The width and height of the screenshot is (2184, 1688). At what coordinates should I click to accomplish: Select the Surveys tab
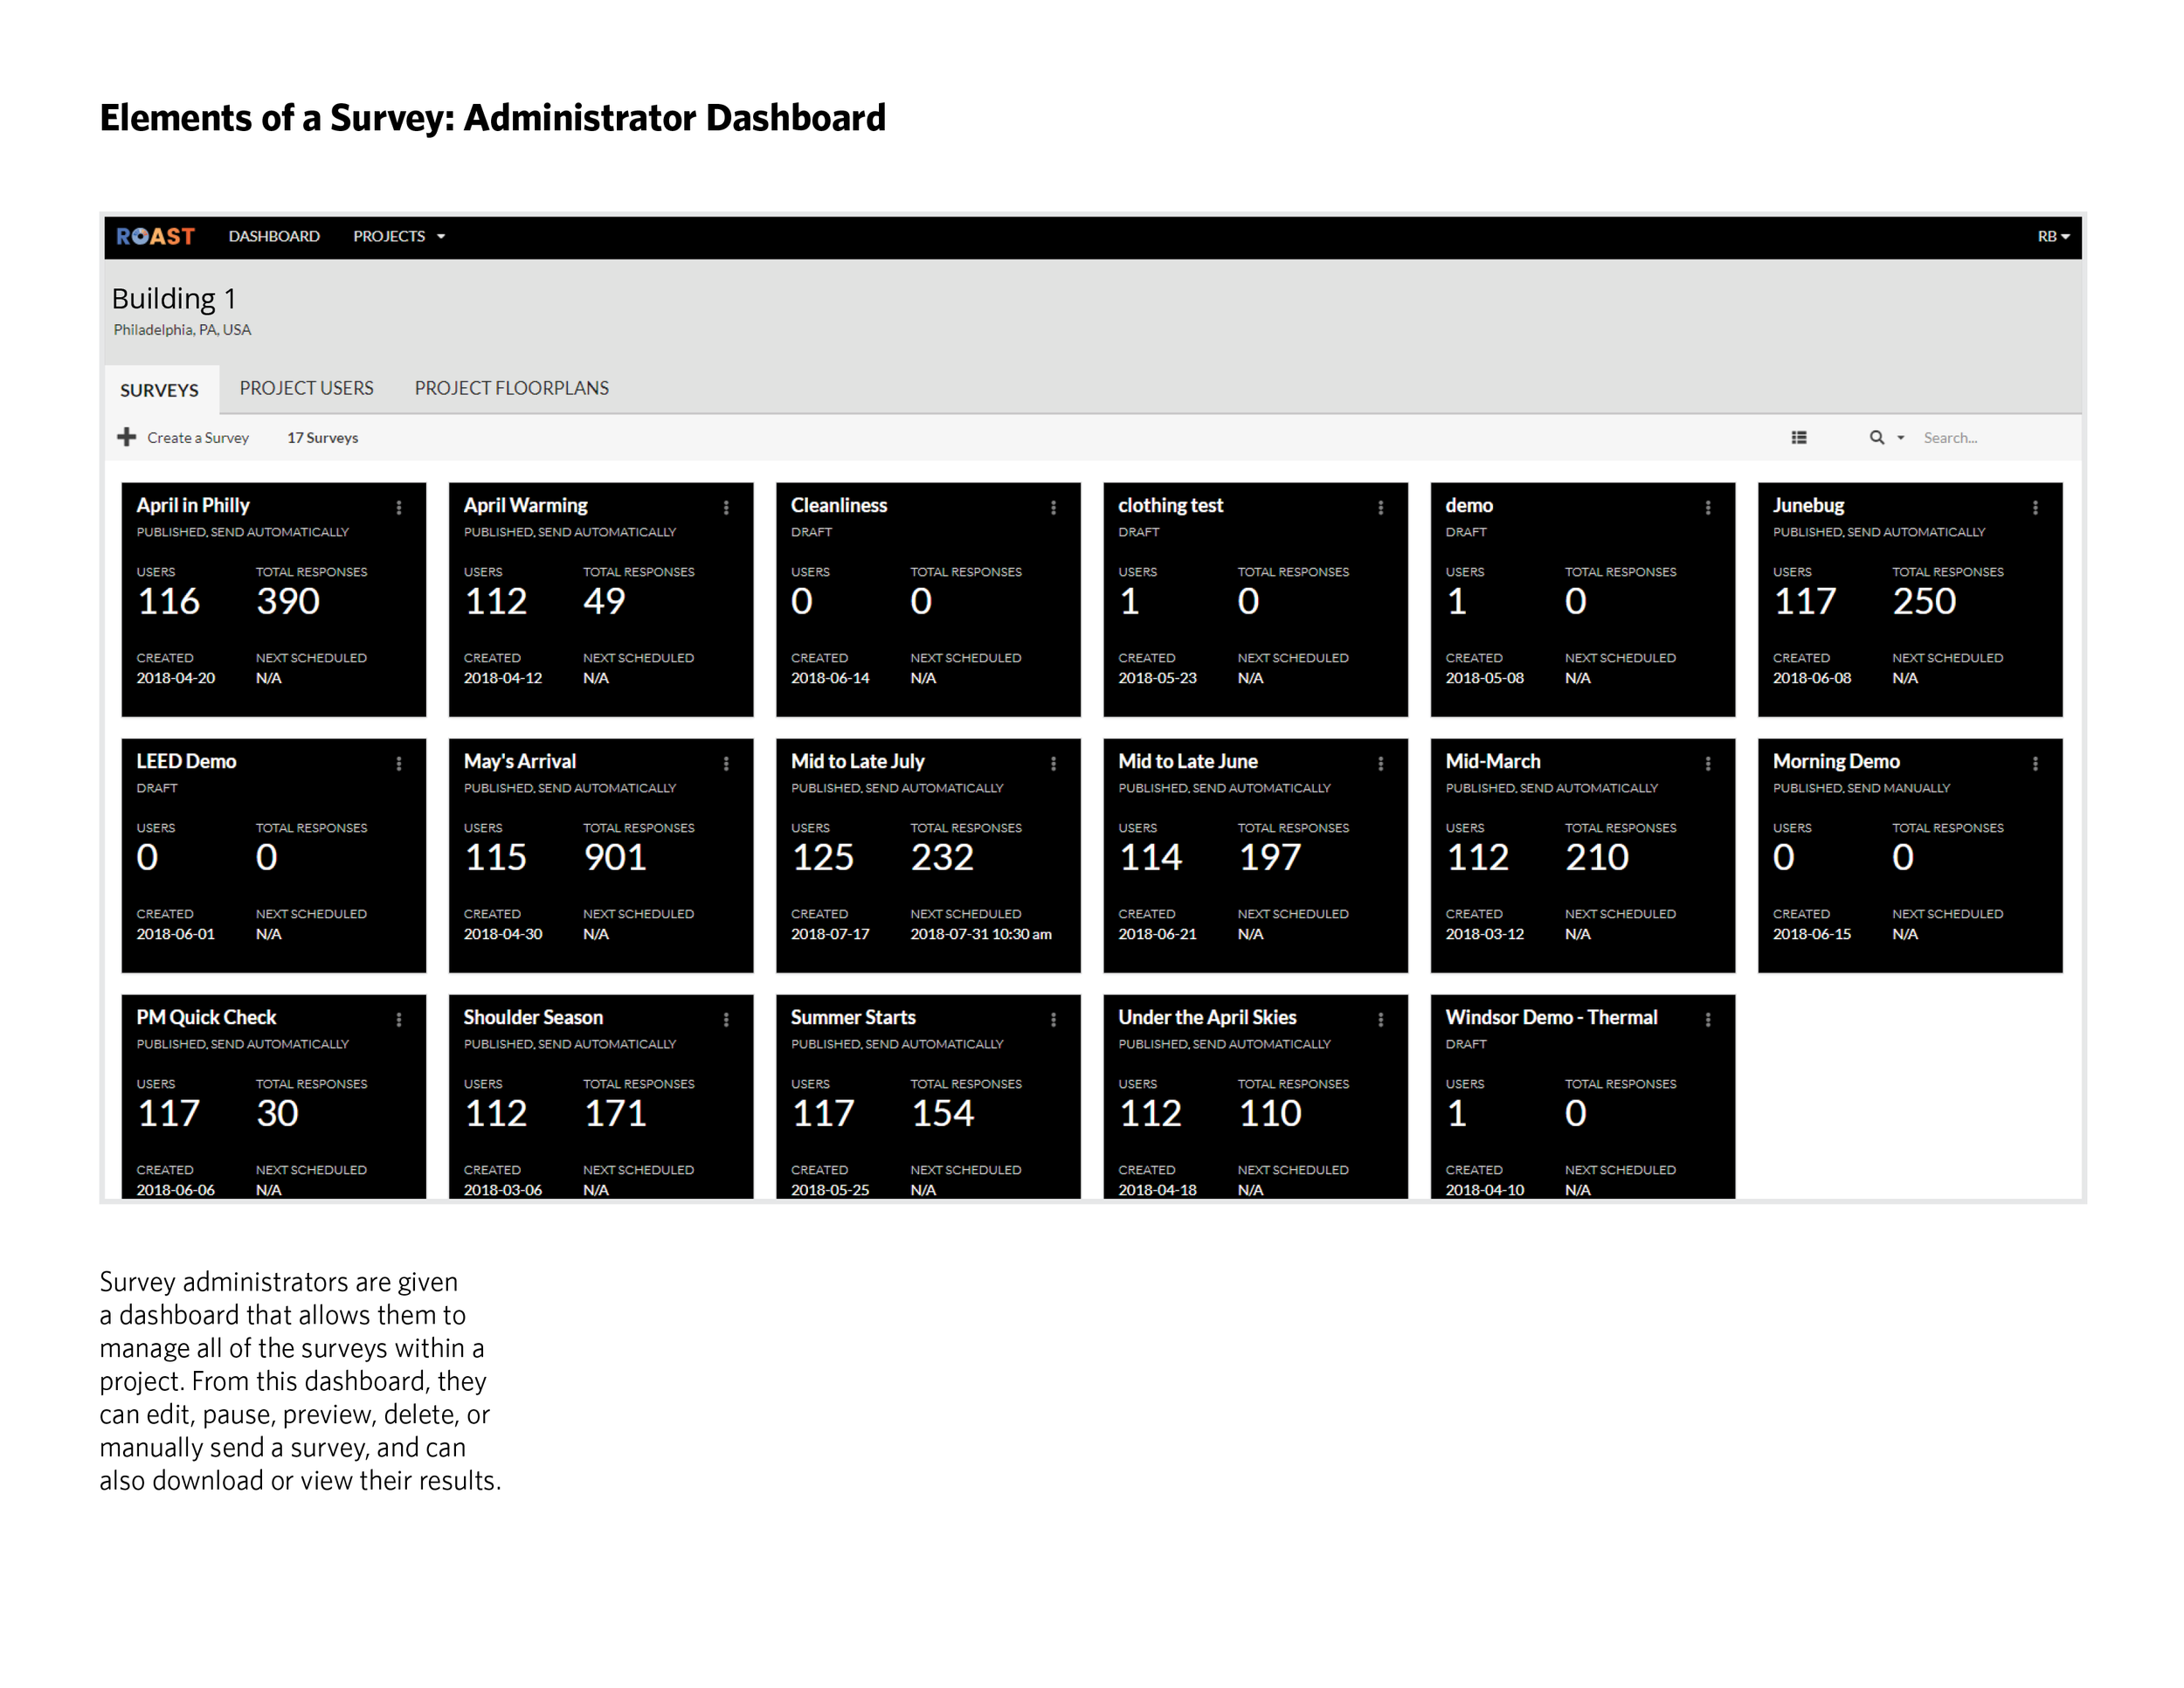[160, 390]
